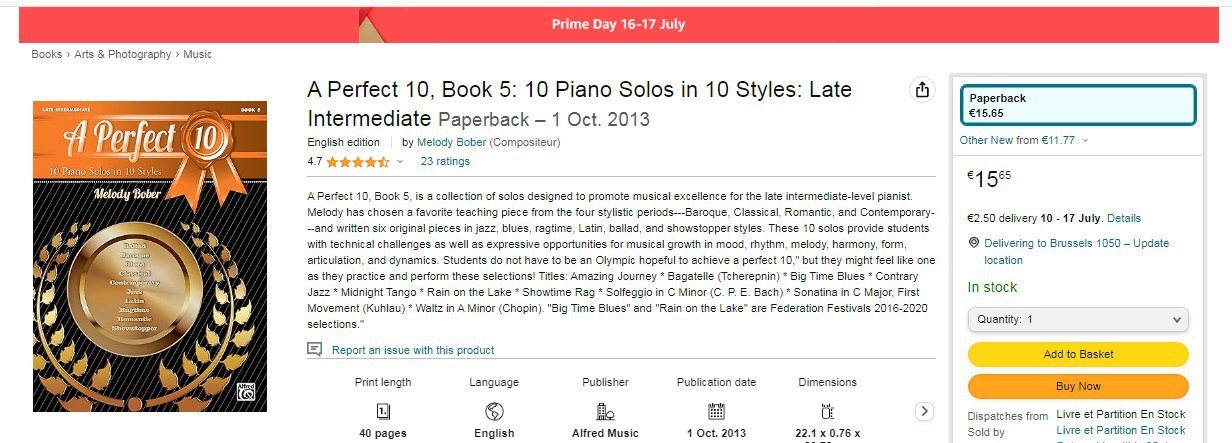Open the Quantity dropdown
The width and height of the screenshot is (1232, 443).
point(1078,319)
